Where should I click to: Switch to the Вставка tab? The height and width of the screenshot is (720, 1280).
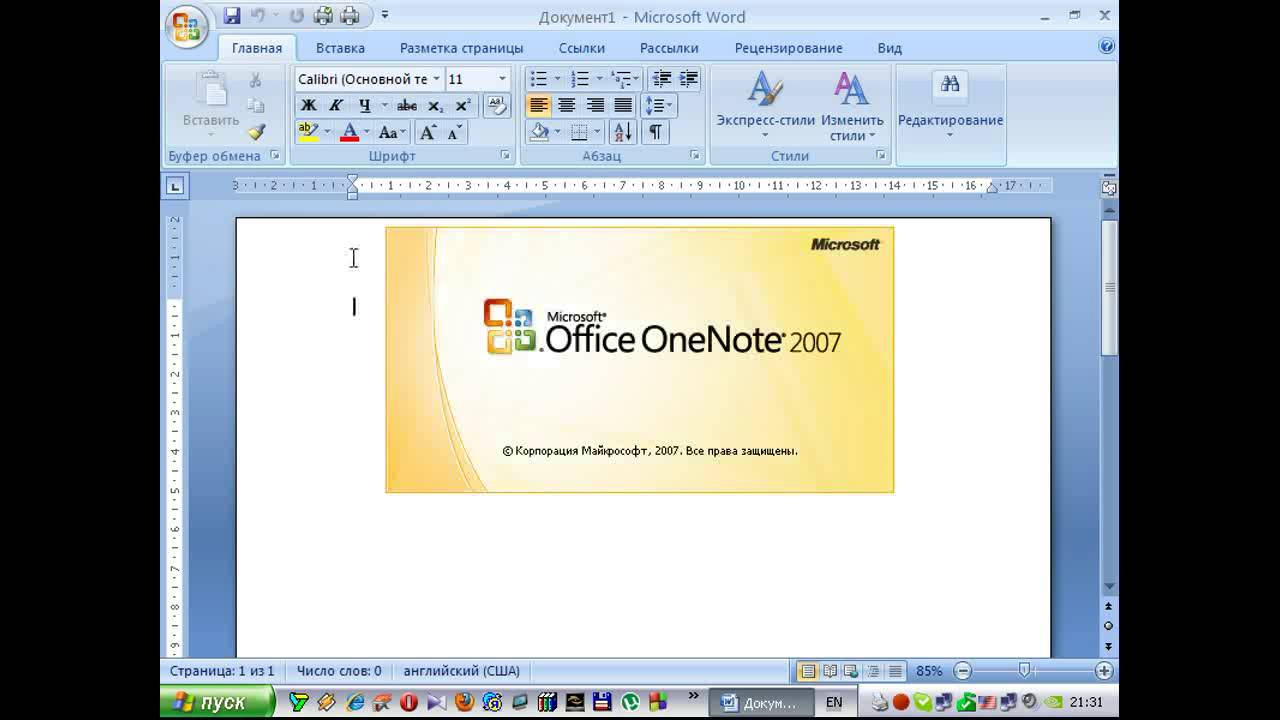pos(340,48)
